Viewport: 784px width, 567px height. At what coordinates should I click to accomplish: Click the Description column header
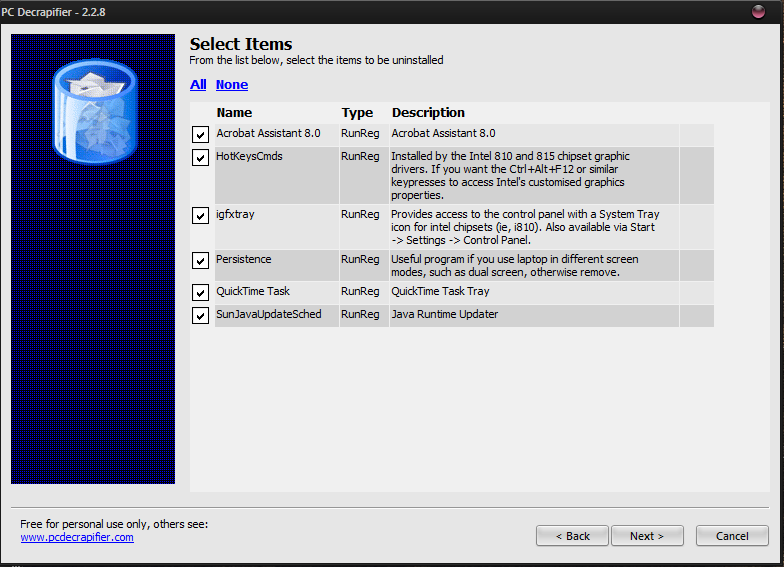tap(428, 112)
